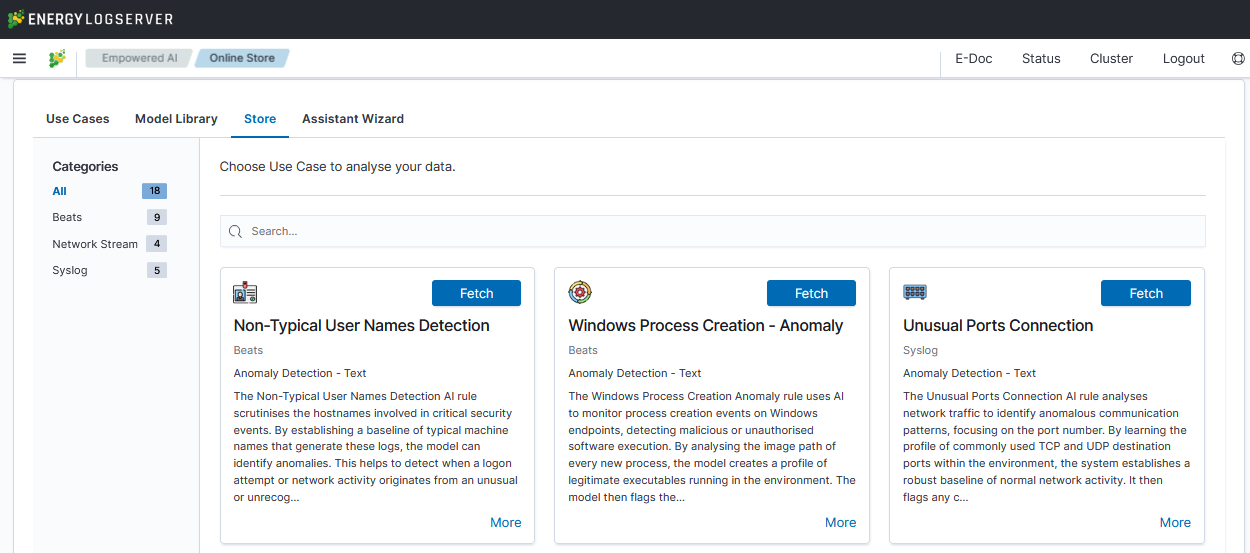This screenshot has height=553, width=1250.
Task: Fetch the Unusual Ports Connection rule
Action: 1145,293
